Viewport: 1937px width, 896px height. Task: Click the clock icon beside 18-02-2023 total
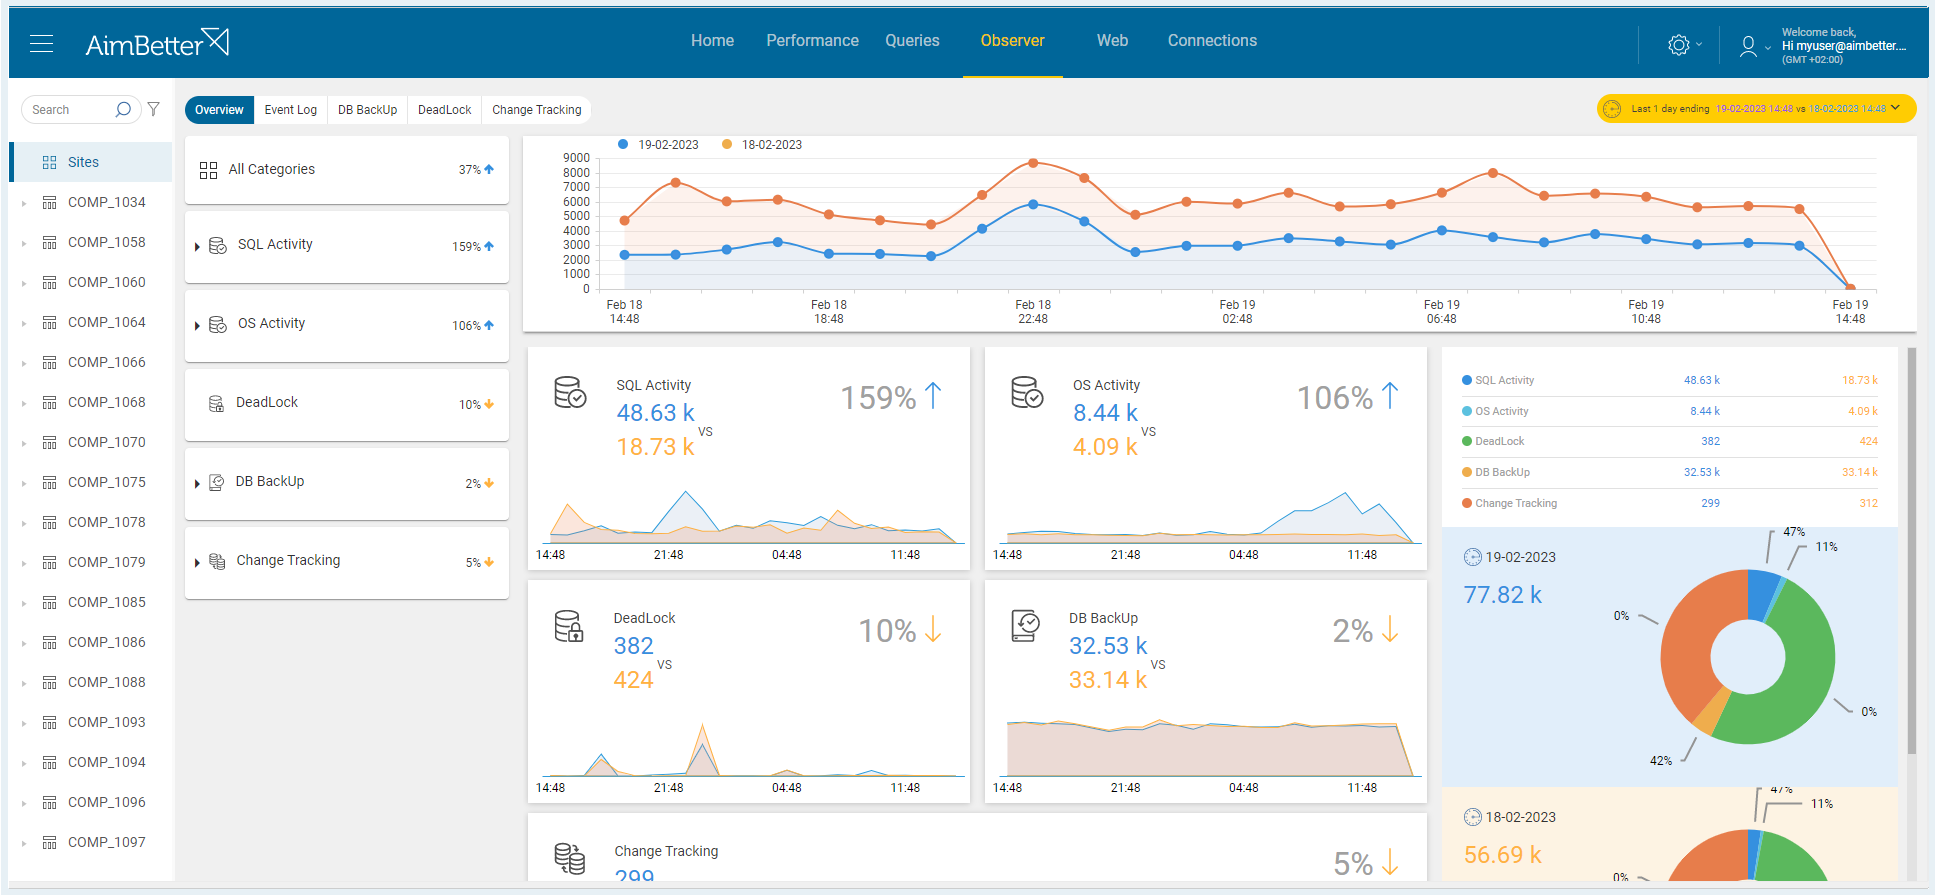point(1473,817)
